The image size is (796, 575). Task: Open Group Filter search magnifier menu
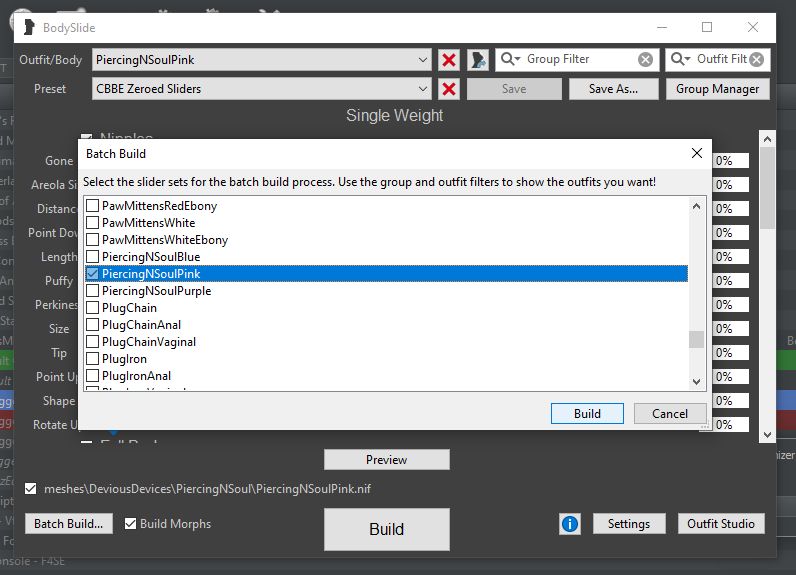coord(510,59)
